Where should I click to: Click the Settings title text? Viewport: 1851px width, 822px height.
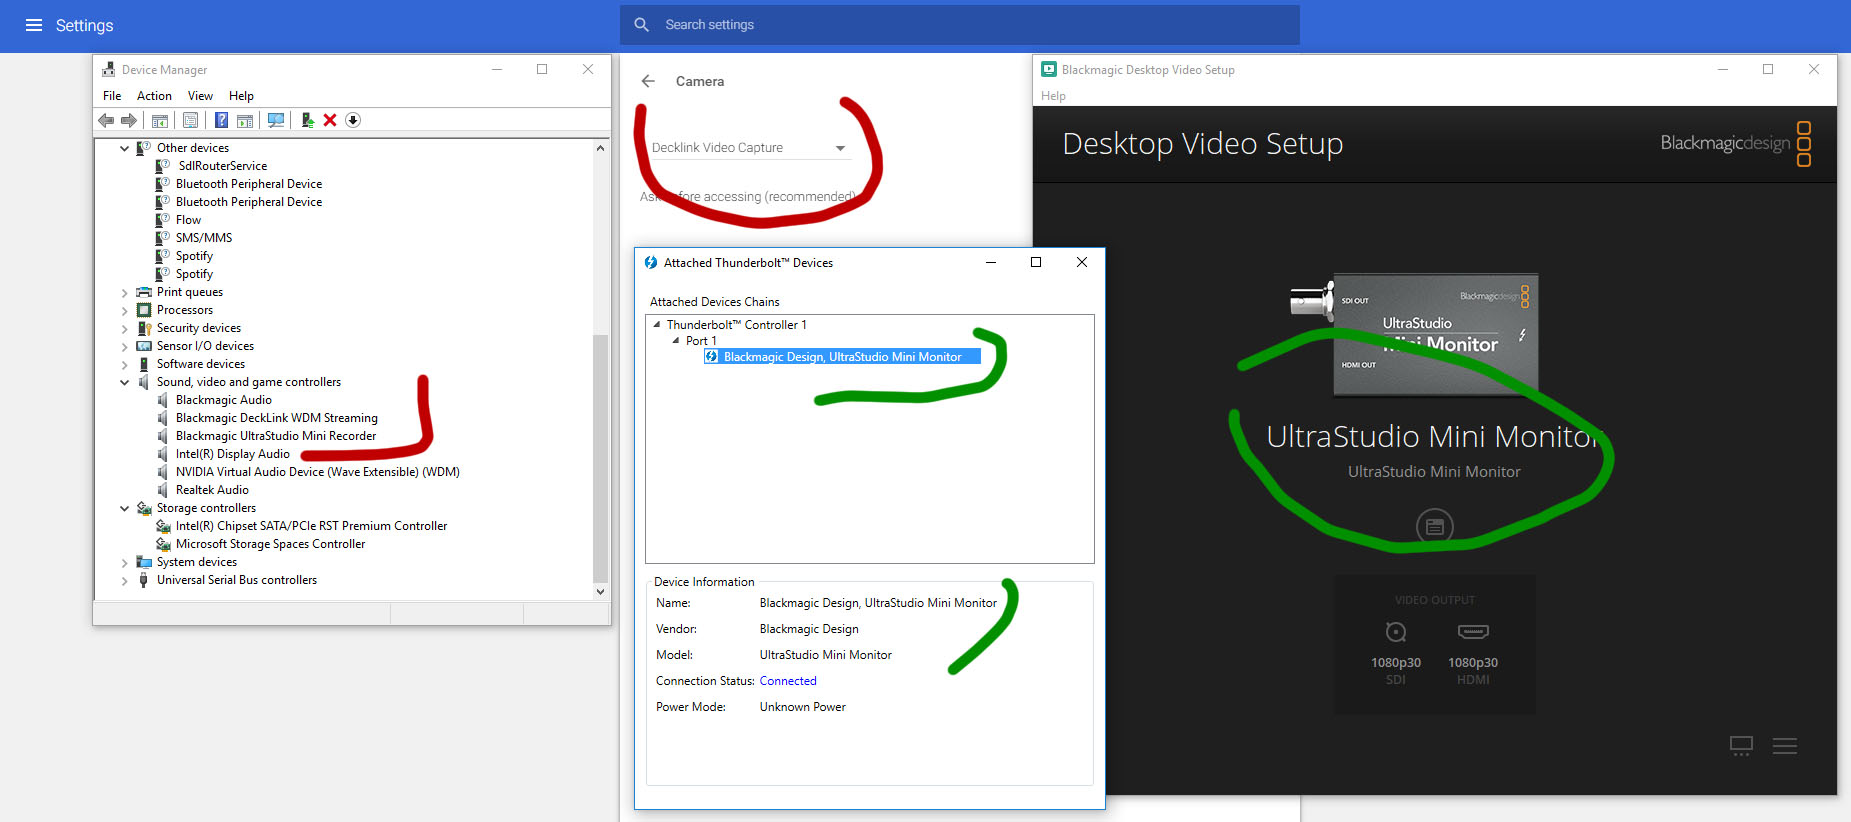point(84,25)
